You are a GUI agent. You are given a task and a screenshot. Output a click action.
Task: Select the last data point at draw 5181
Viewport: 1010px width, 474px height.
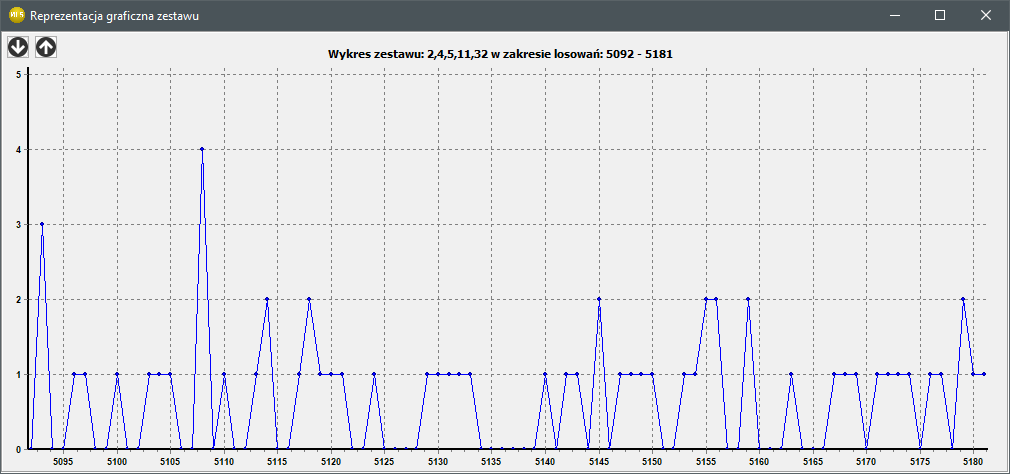click(x=984, y=374)
